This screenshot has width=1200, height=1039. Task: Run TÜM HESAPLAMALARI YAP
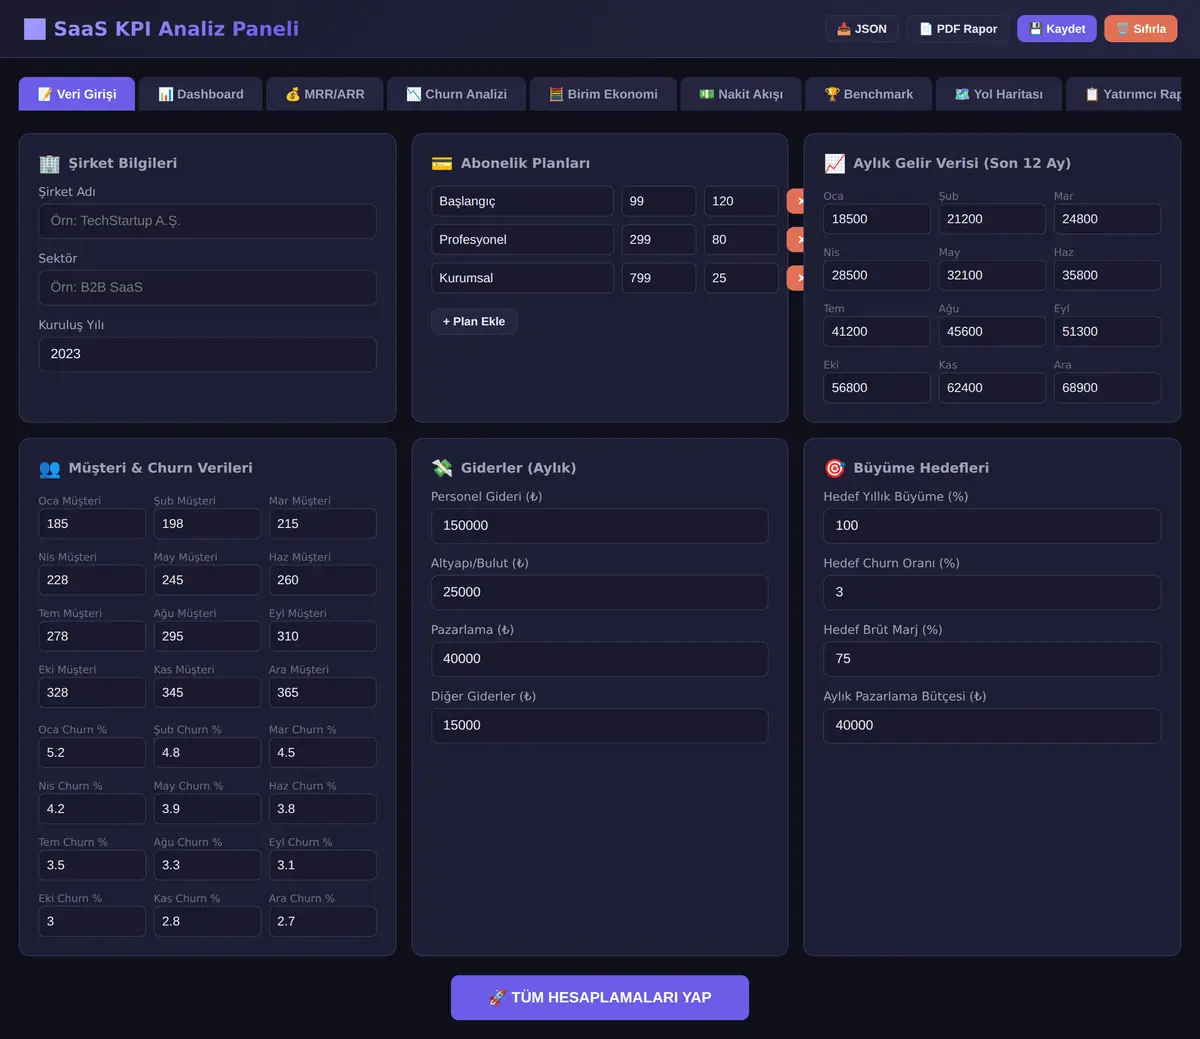tap(600, 998)
